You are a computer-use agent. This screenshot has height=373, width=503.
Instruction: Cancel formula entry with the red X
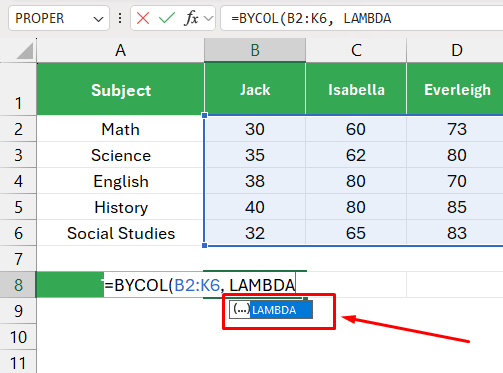143,18
